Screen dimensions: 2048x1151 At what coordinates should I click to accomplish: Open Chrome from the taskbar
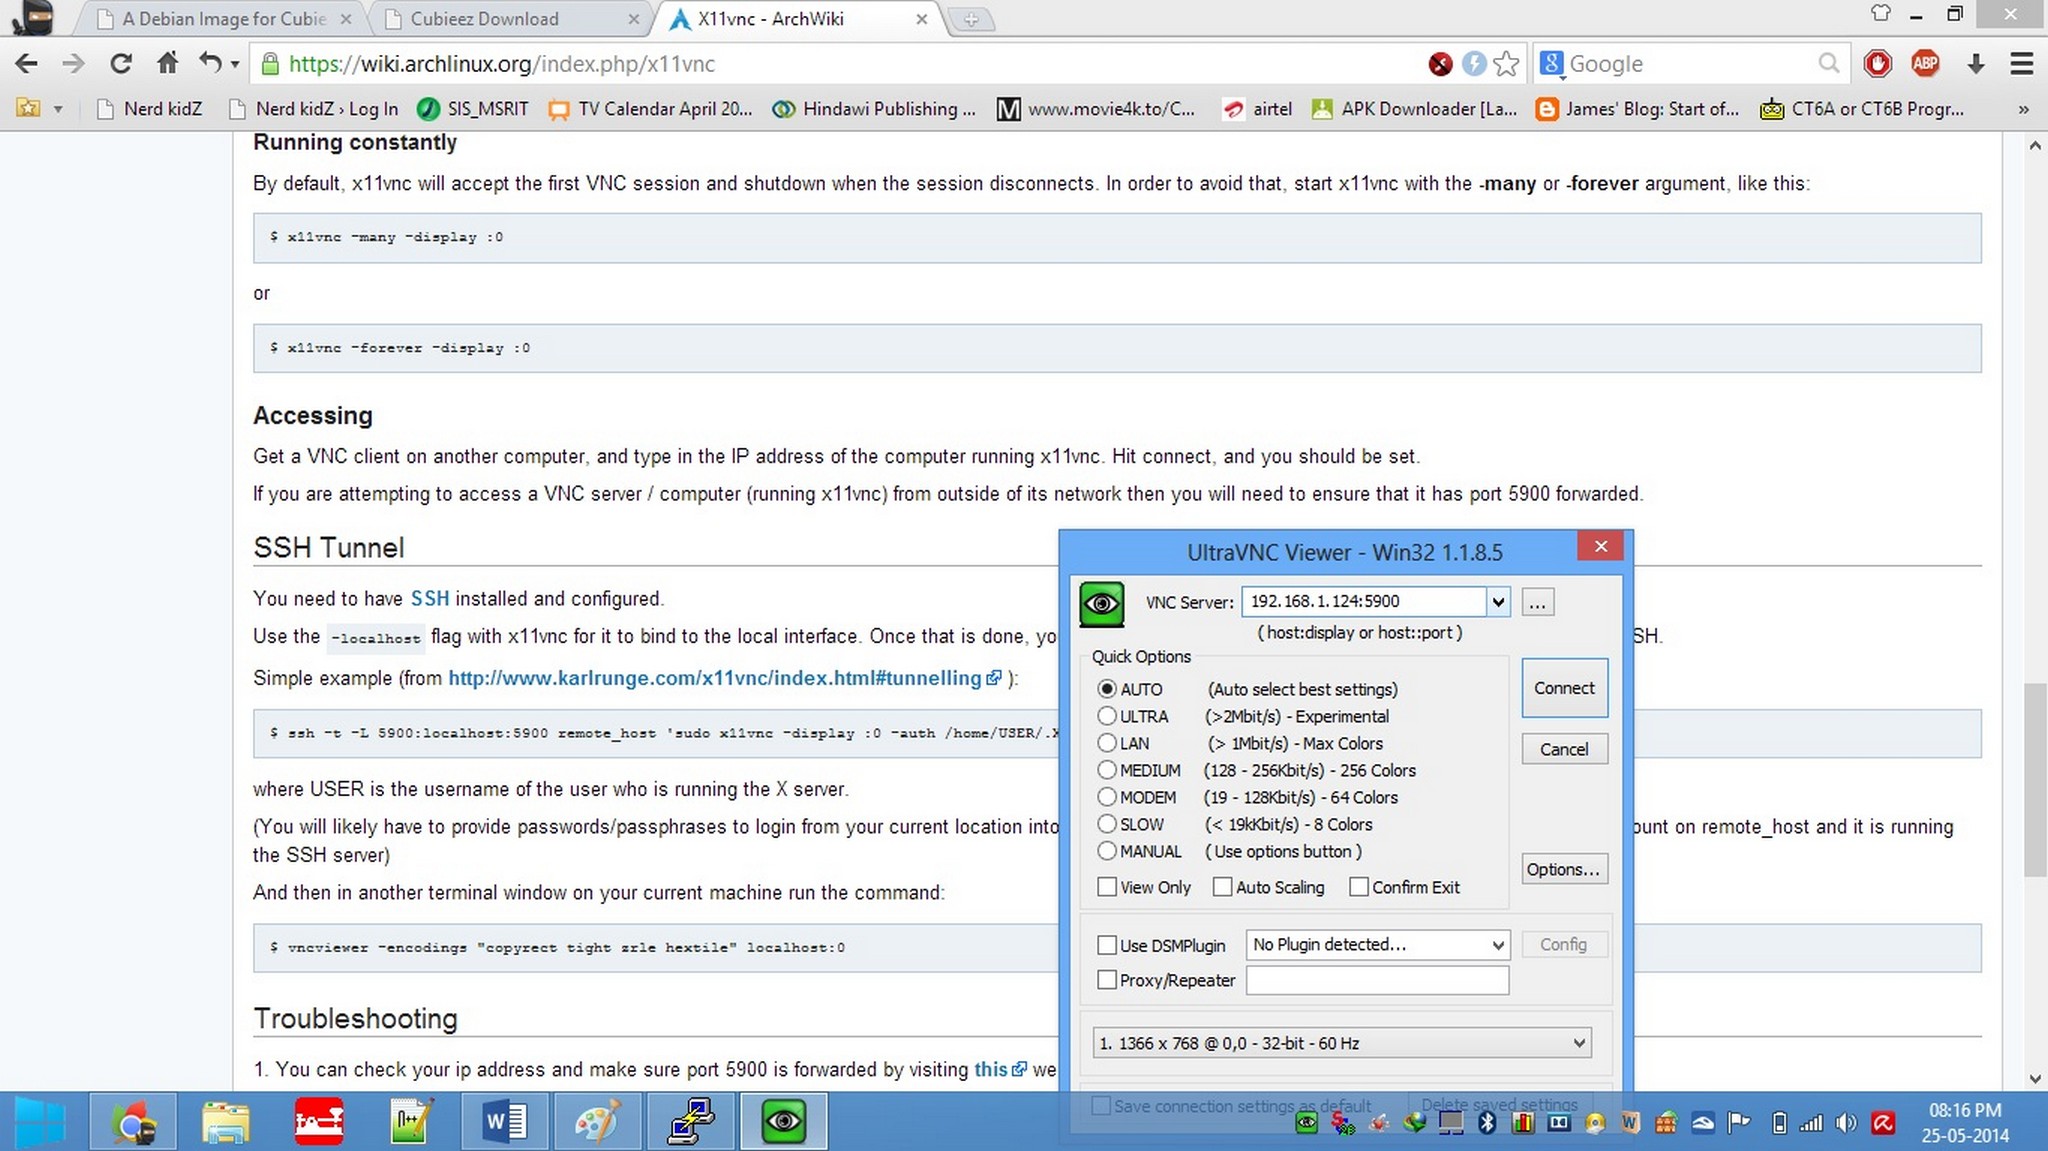pos(133,1121)
